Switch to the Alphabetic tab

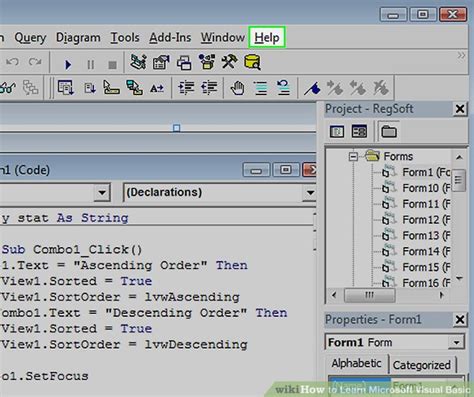(x=356, y=363)
